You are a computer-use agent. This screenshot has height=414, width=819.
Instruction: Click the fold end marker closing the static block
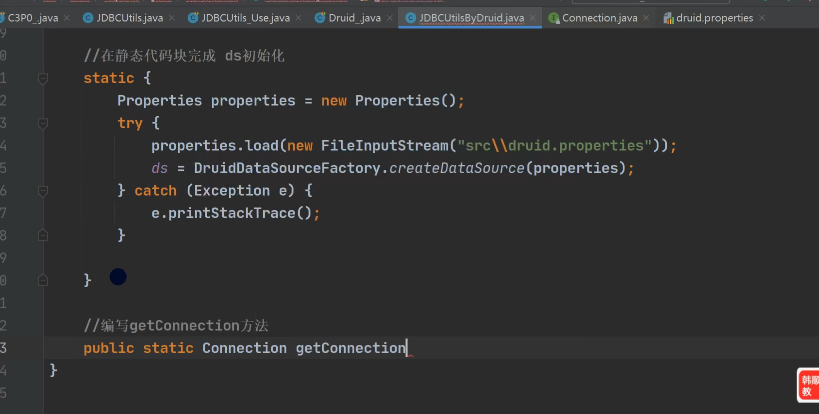(43, 280)
